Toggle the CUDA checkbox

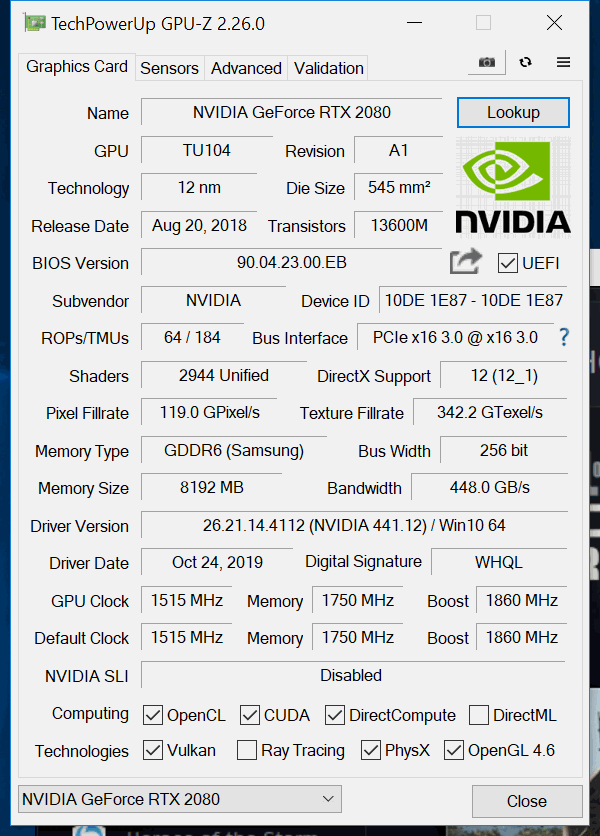250,715
